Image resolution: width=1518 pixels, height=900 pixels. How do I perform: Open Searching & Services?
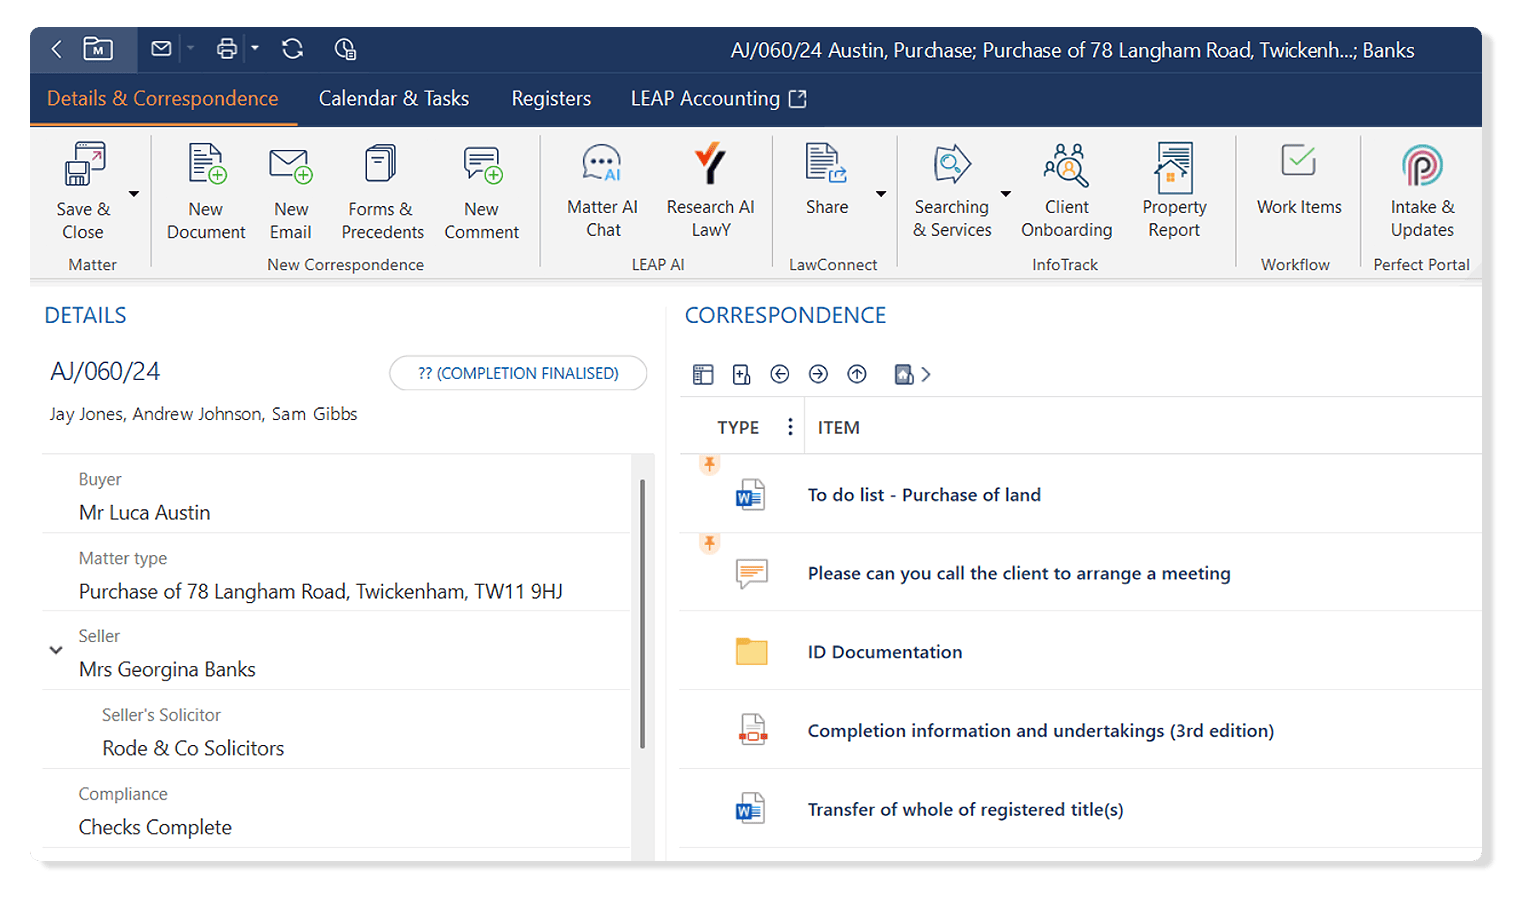pos(952,190)
